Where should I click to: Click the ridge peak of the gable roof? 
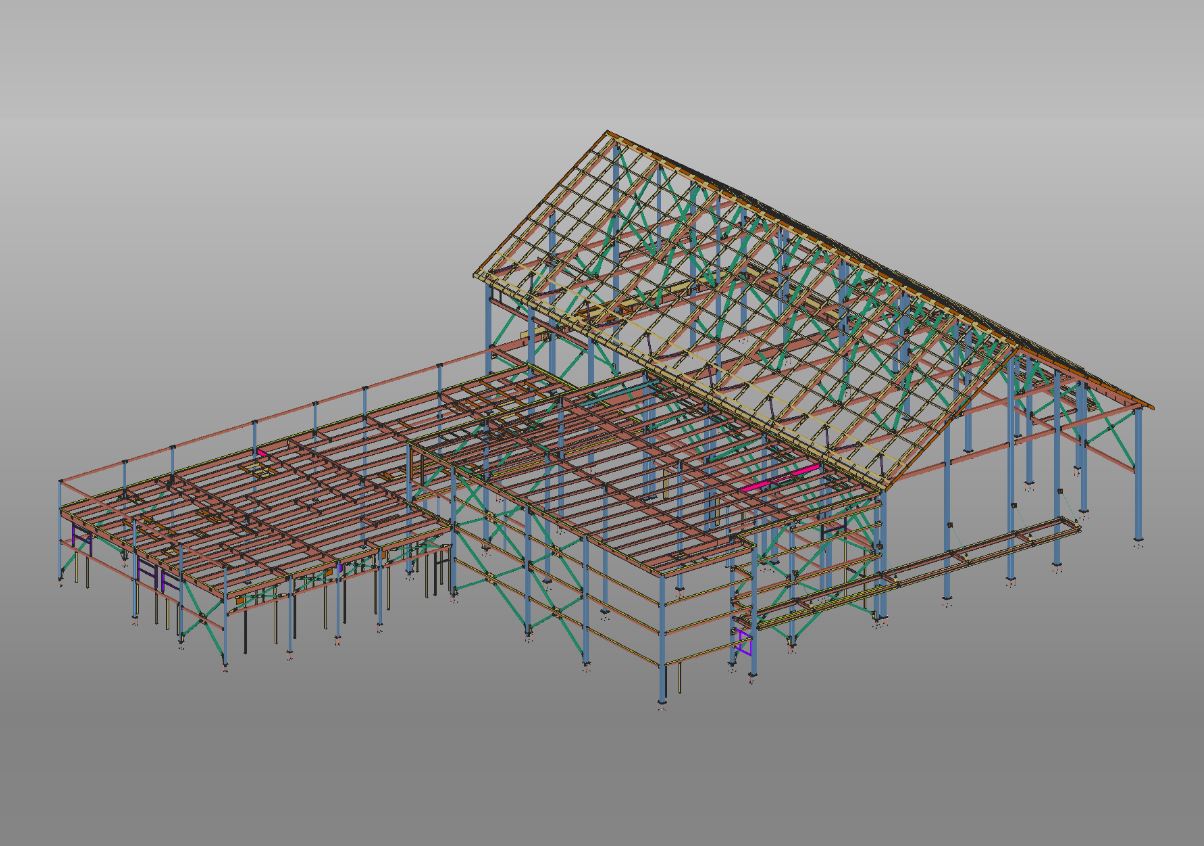click(608, 132)
